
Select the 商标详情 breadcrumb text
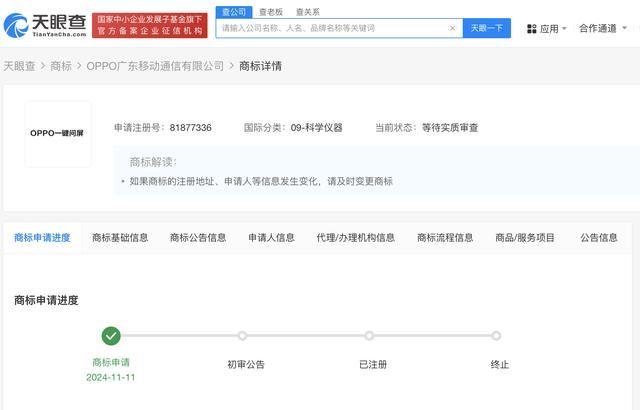pyautogui.click(x=260, y=66)
